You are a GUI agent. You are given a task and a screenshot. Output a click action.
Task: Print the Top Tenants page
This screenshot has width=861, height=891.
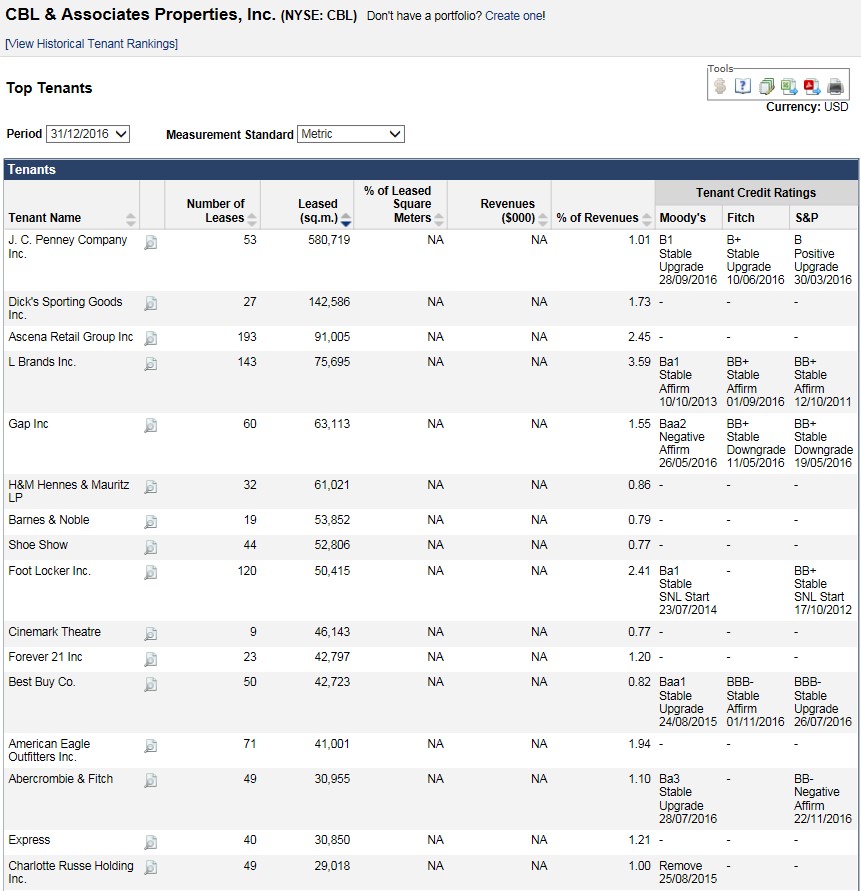[835, 87]
